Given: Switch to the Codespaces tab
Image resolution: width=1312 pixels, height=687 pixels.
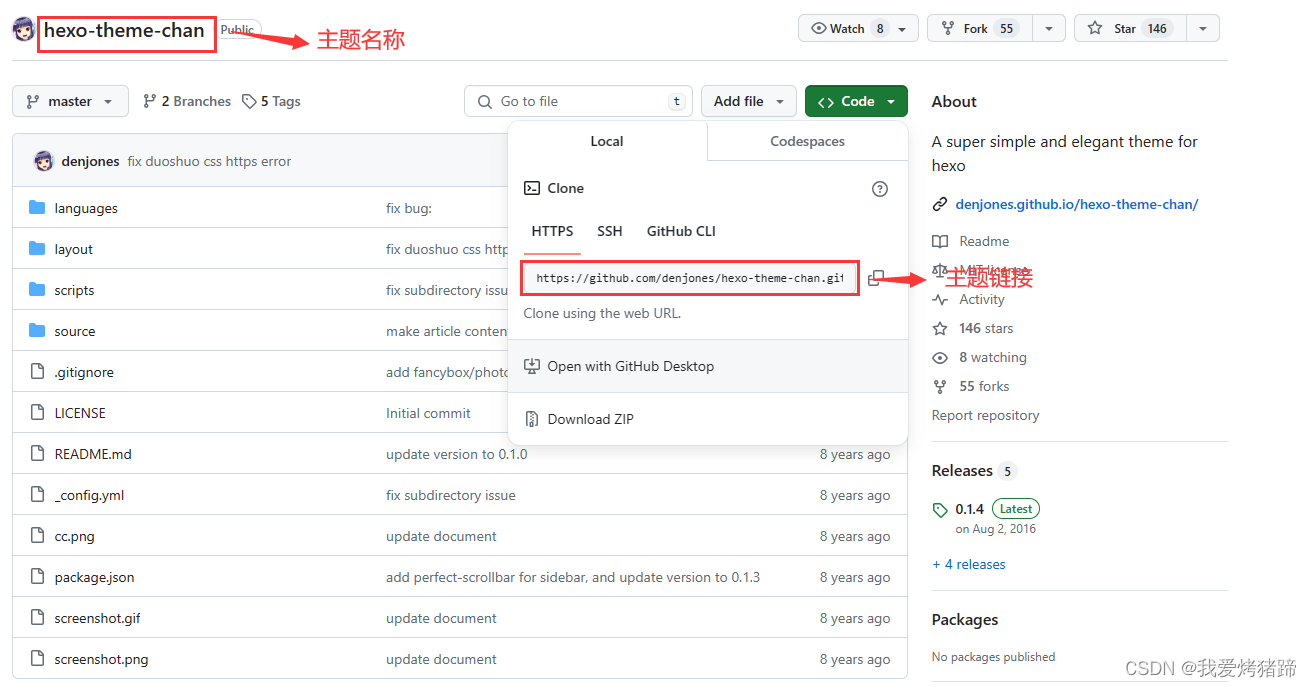Looking at the screenshot, I should [x=807, y=141].
